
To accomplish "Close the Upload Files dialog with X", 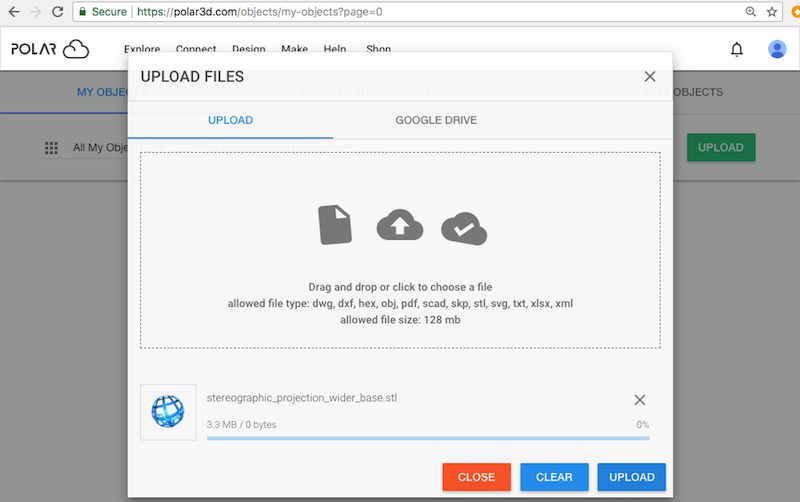I will pos(649,77).
